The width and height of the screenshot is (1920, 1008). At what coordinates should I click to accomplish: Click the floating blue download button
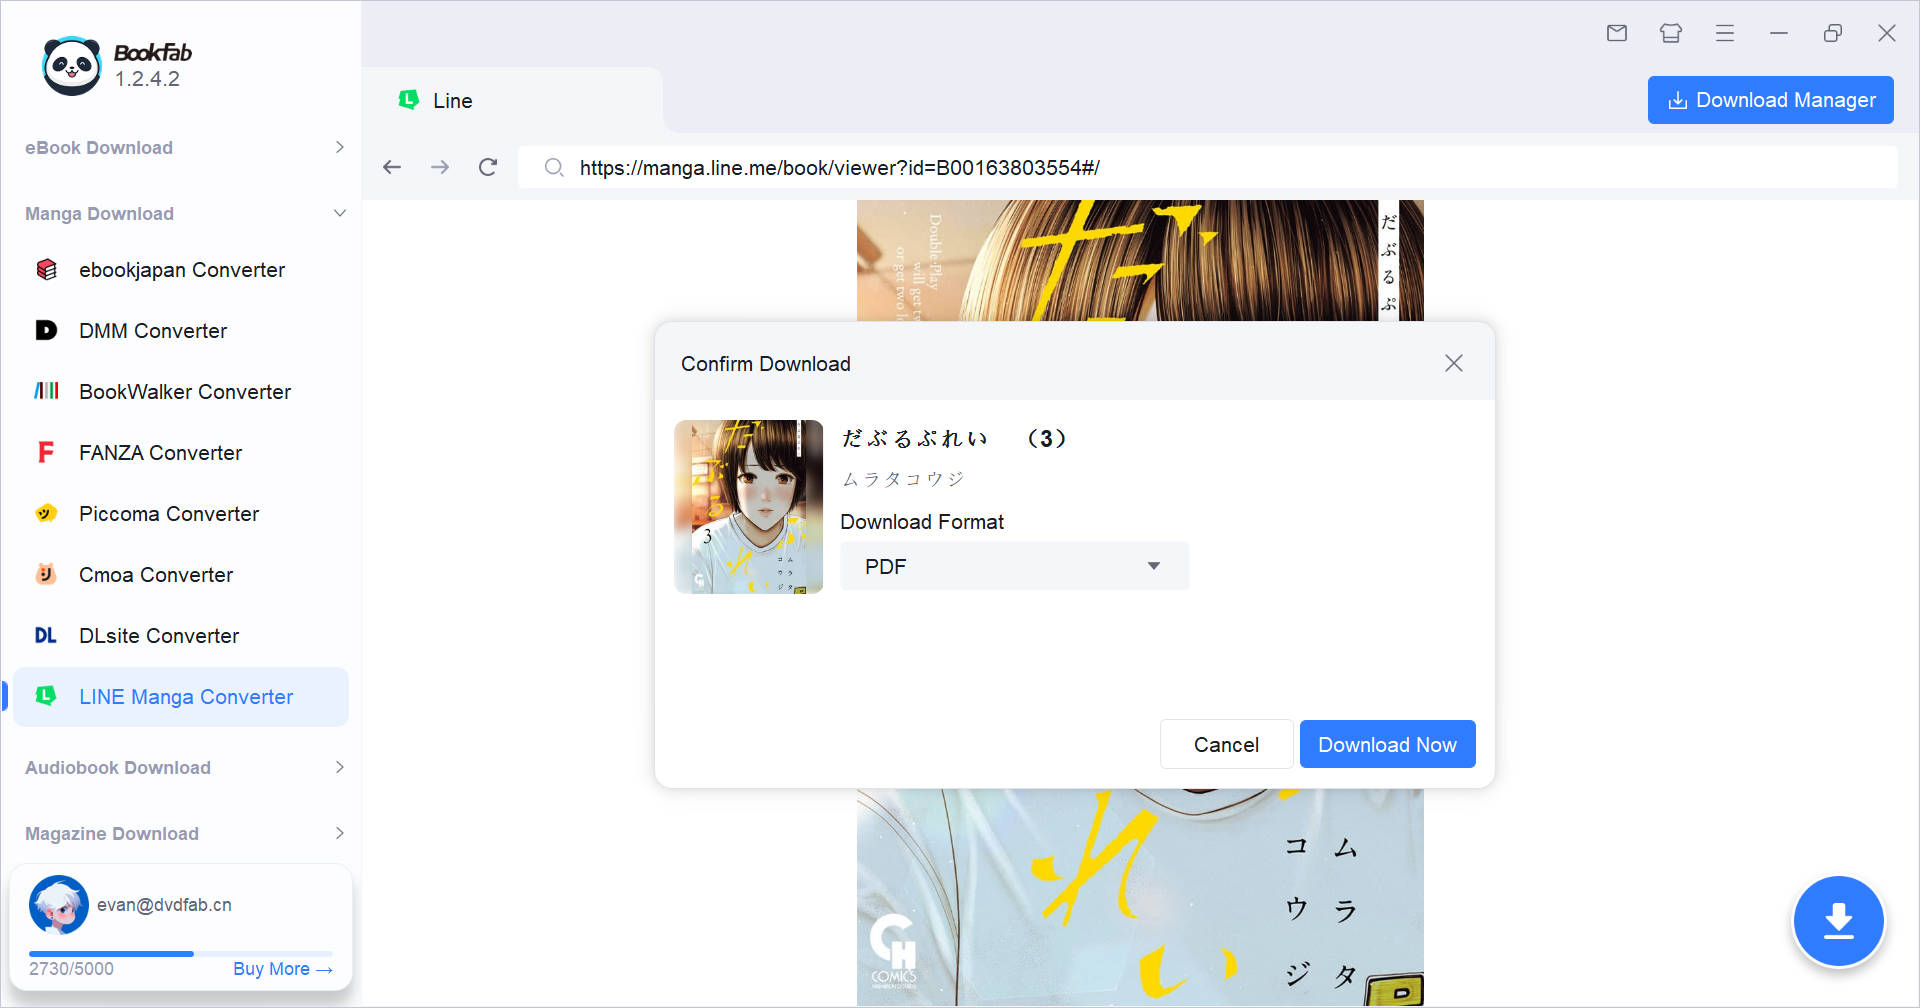(x=1838, y=921)
